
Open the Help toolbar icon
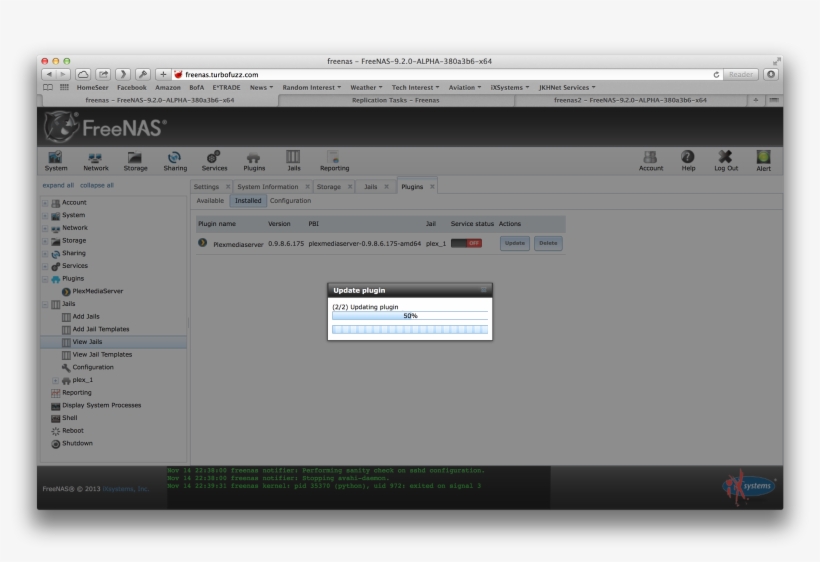click(x=688, y=161)
